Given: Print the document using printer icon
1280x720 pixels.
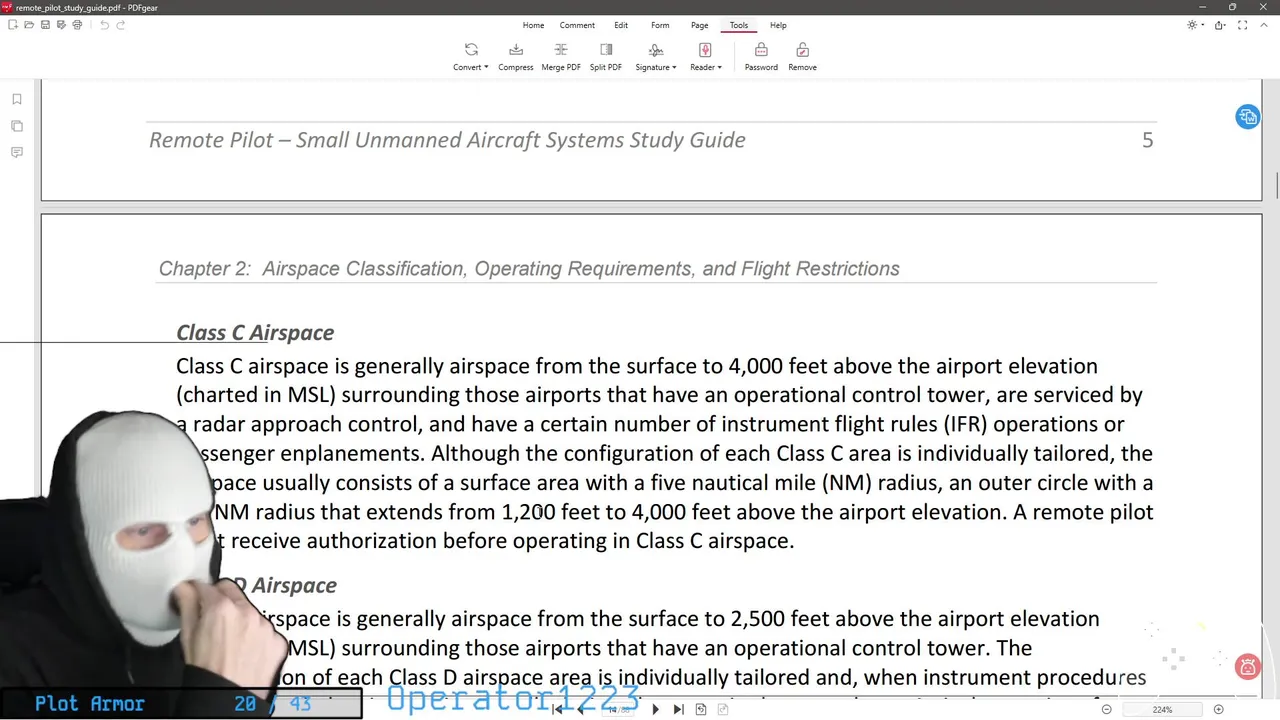Looking at the screenshot, I should [77, 25].
